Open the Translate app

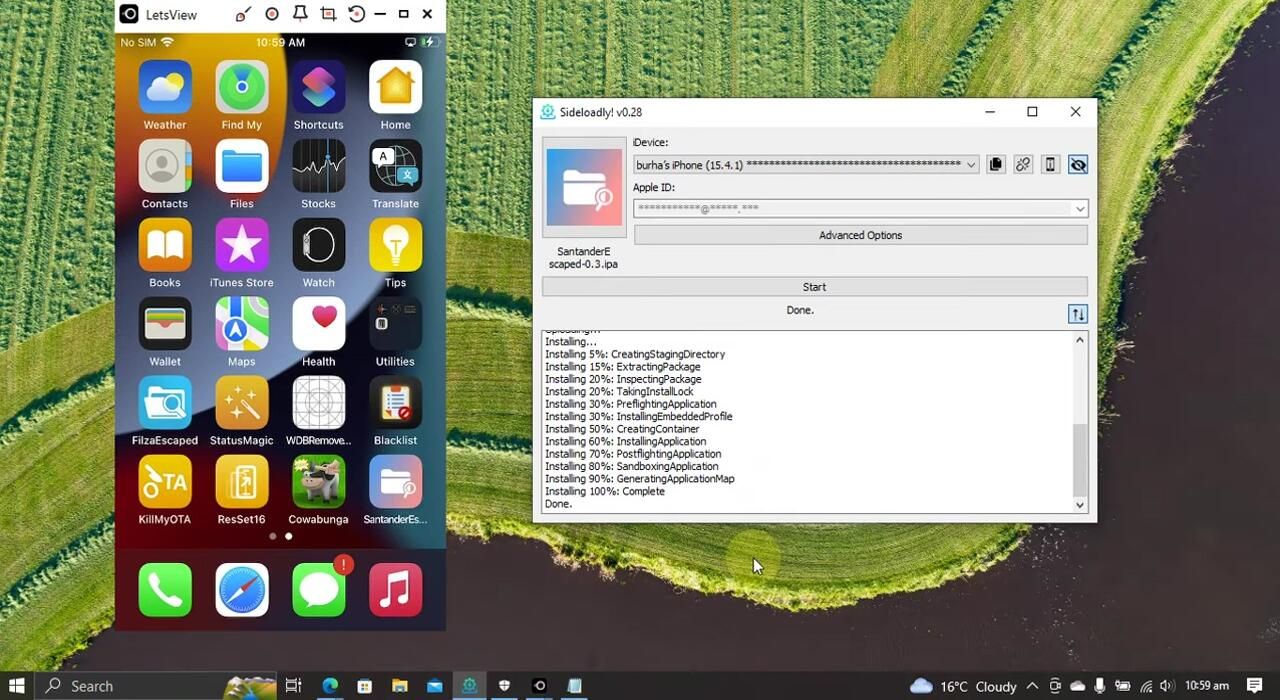click(395, 166)
